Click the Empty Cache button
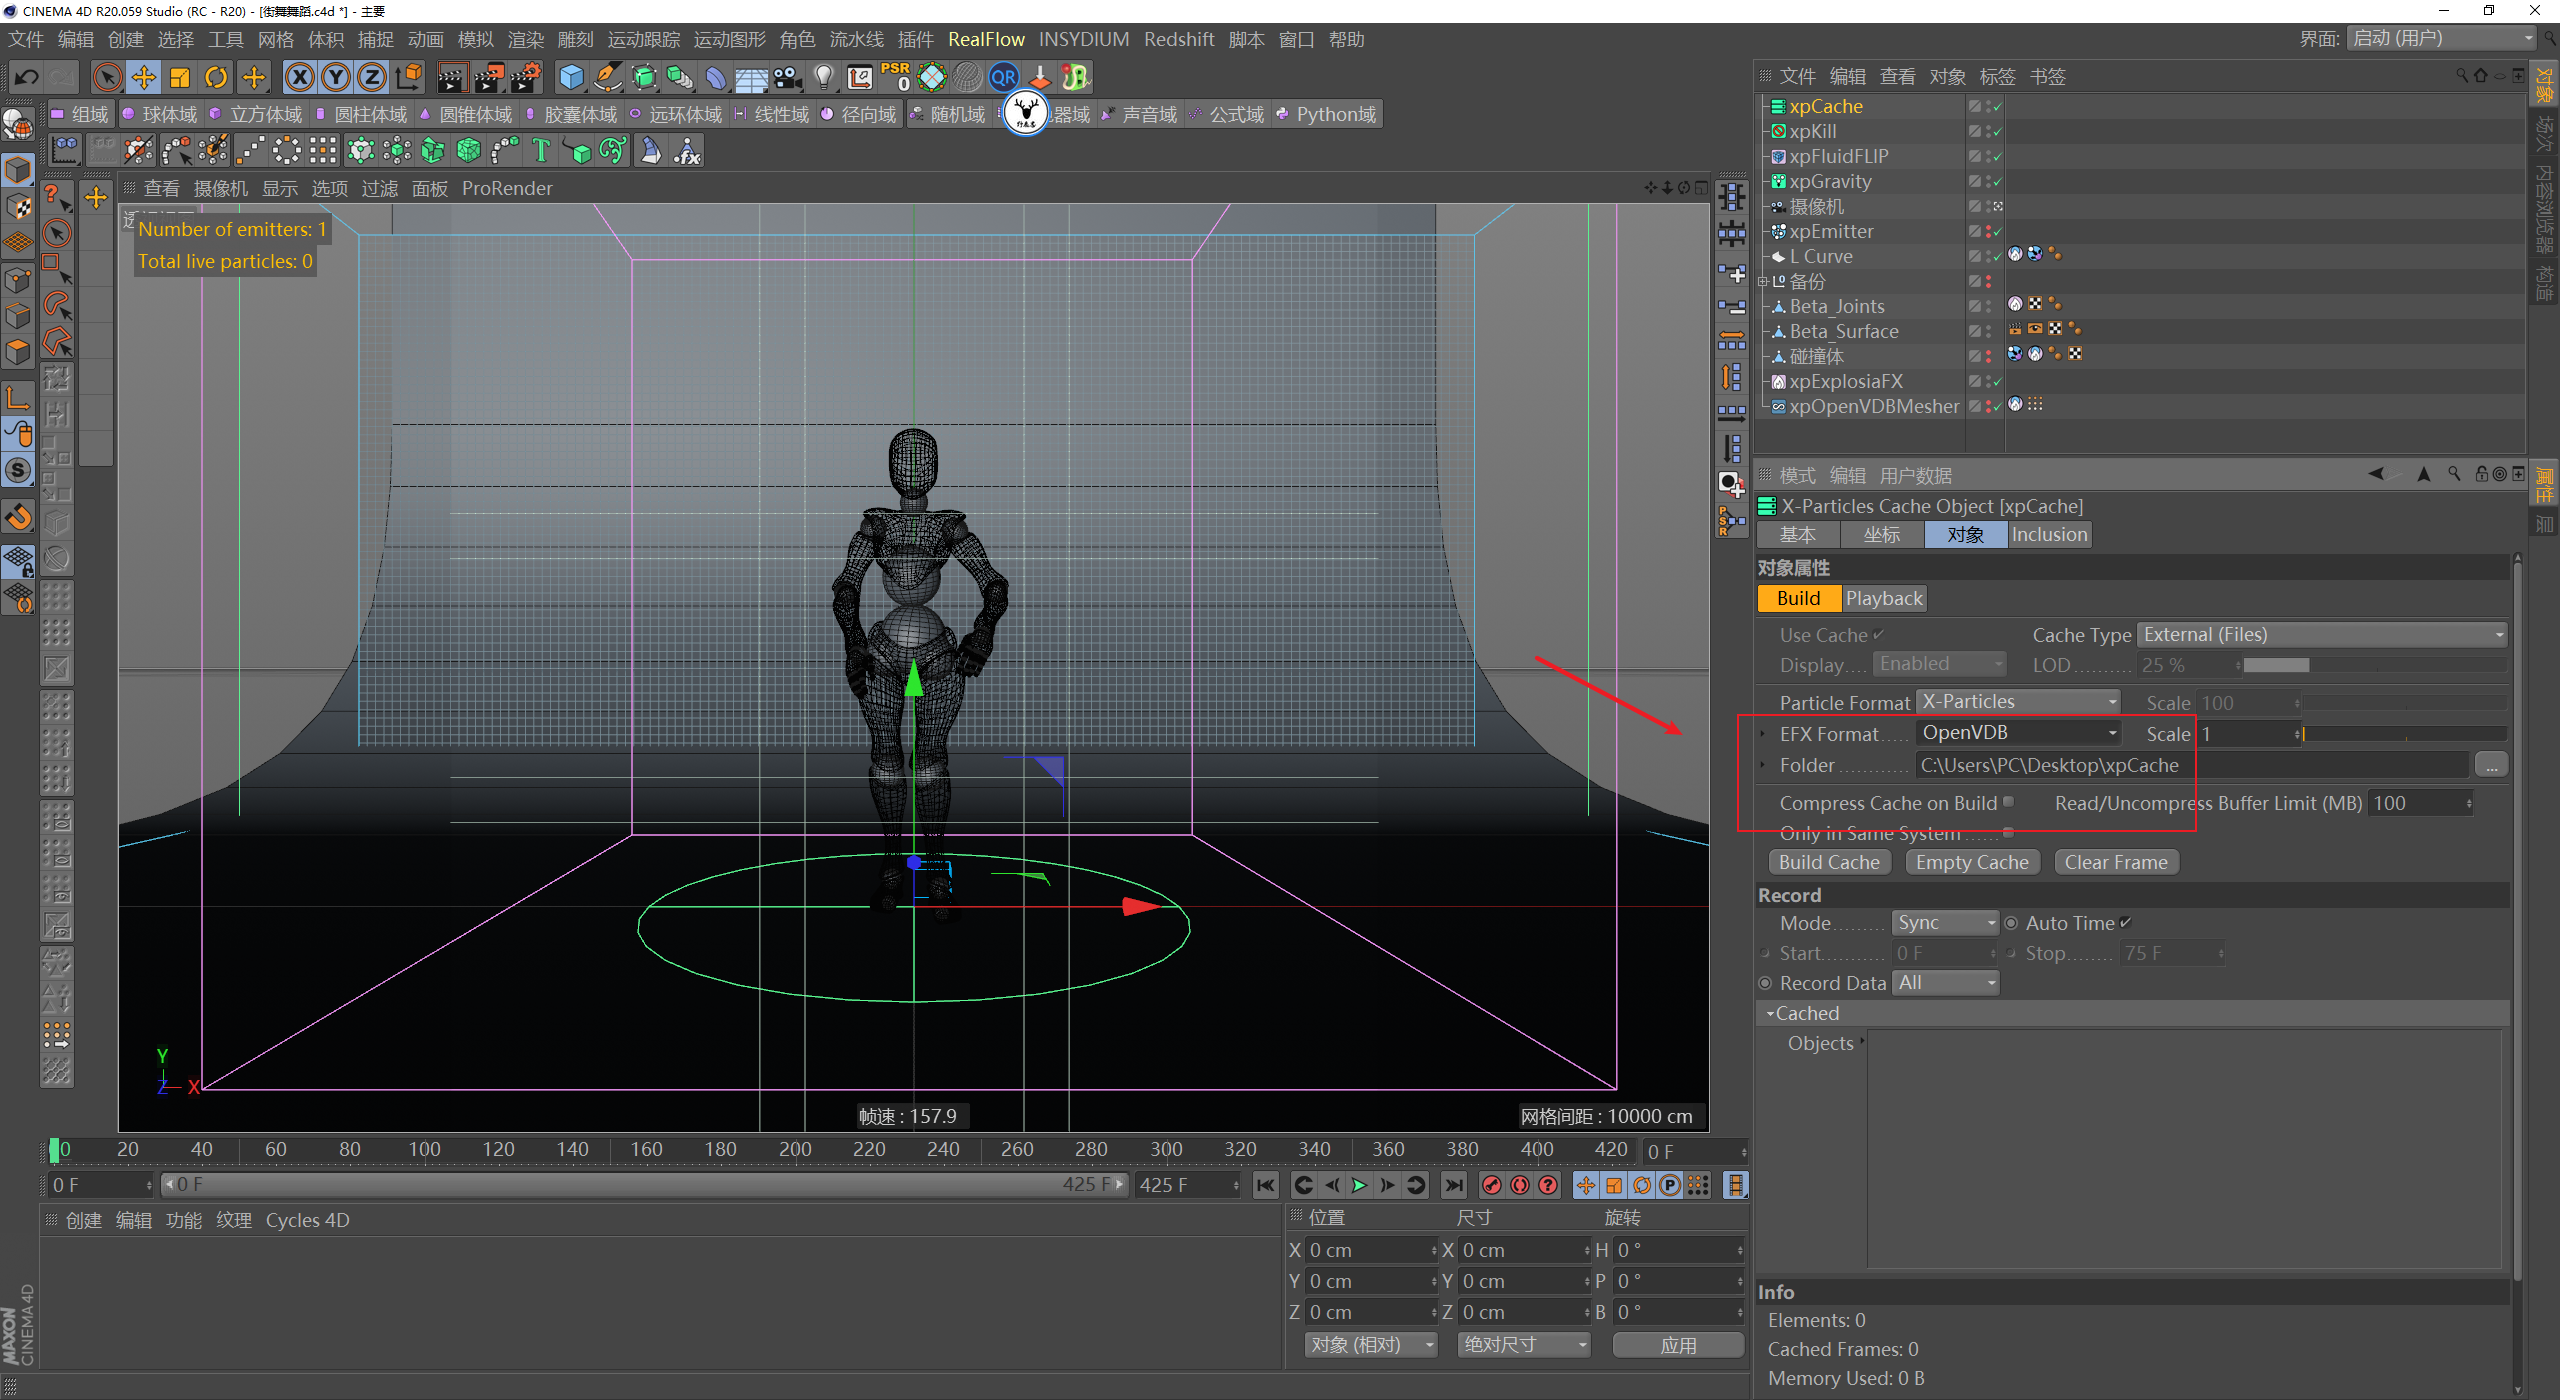Image resolution: width=2560 pixels, height=1400 pixels. pos(1972,862)
